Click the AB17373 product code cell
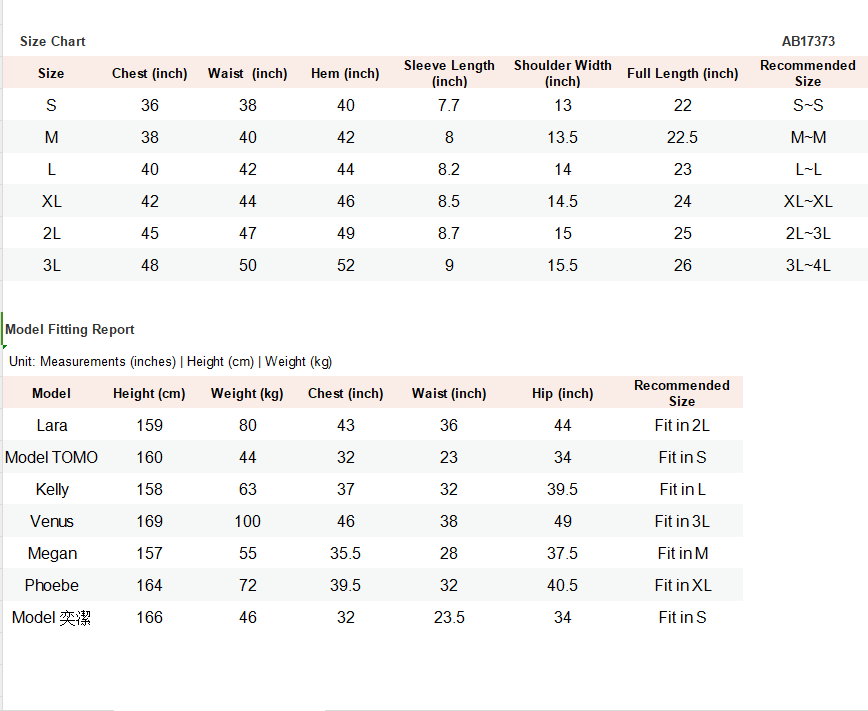The height and width of the screenshot is (711, 868). (808, 42)
